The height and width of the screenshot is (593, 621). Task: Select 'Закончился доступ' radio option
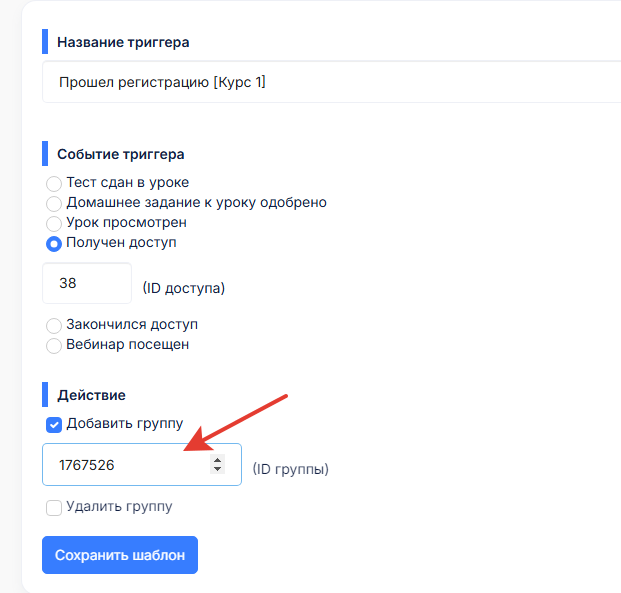(54, 325)
